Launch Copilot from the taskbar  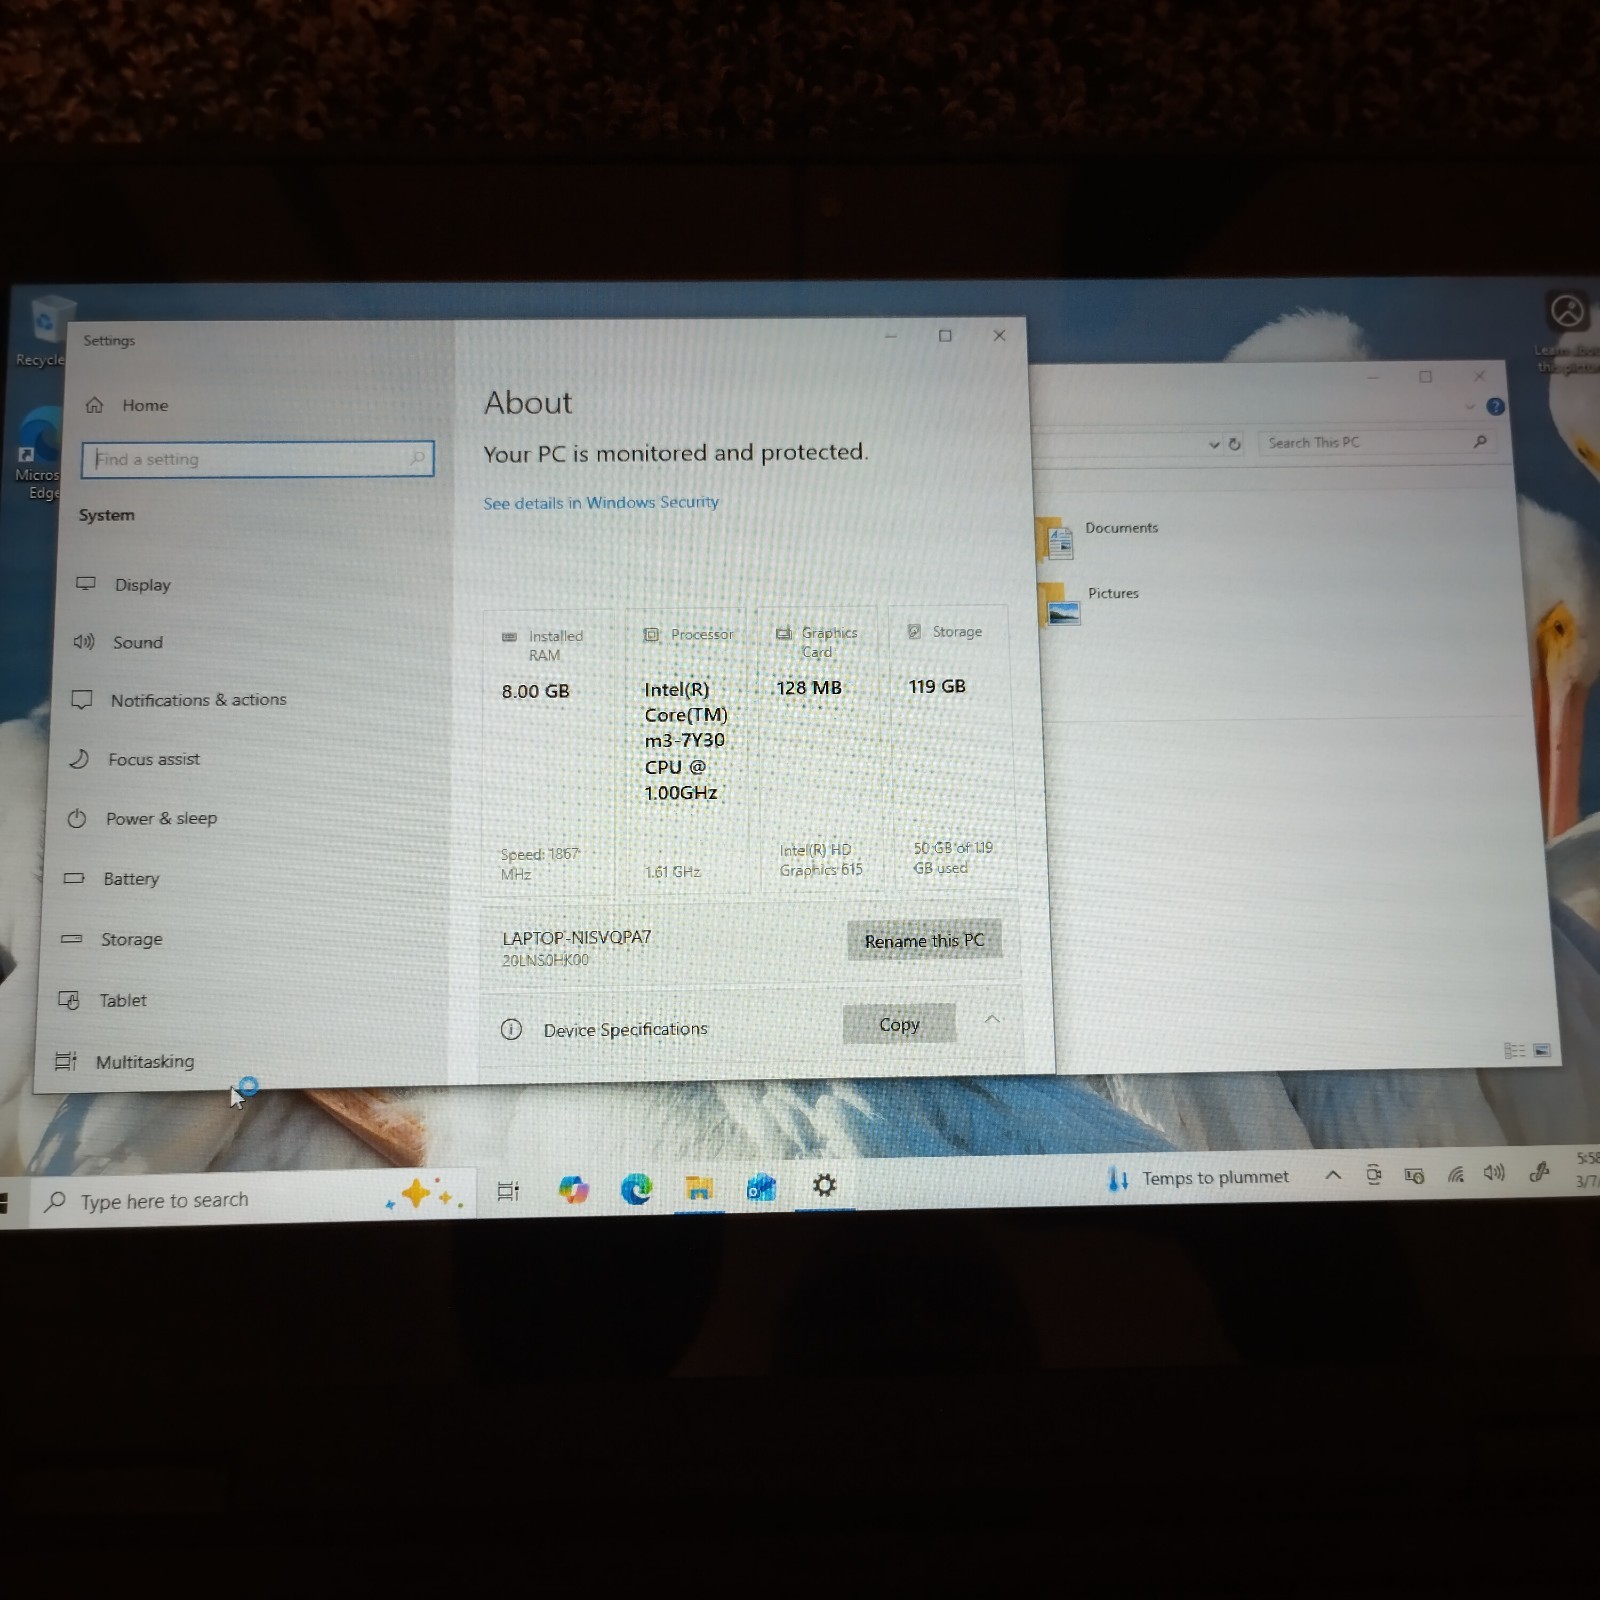coord(573,1189)
